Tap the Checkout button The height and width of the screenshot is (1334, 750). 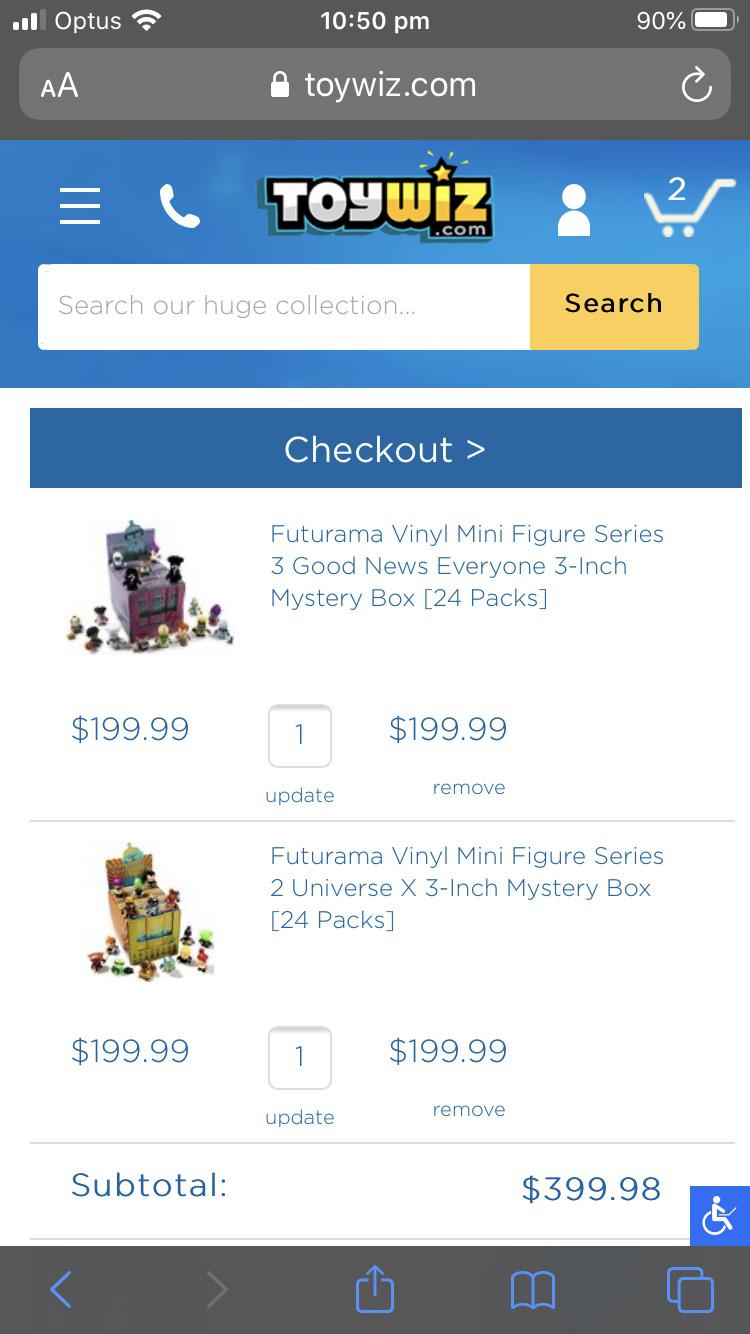(x=385, y=449)
